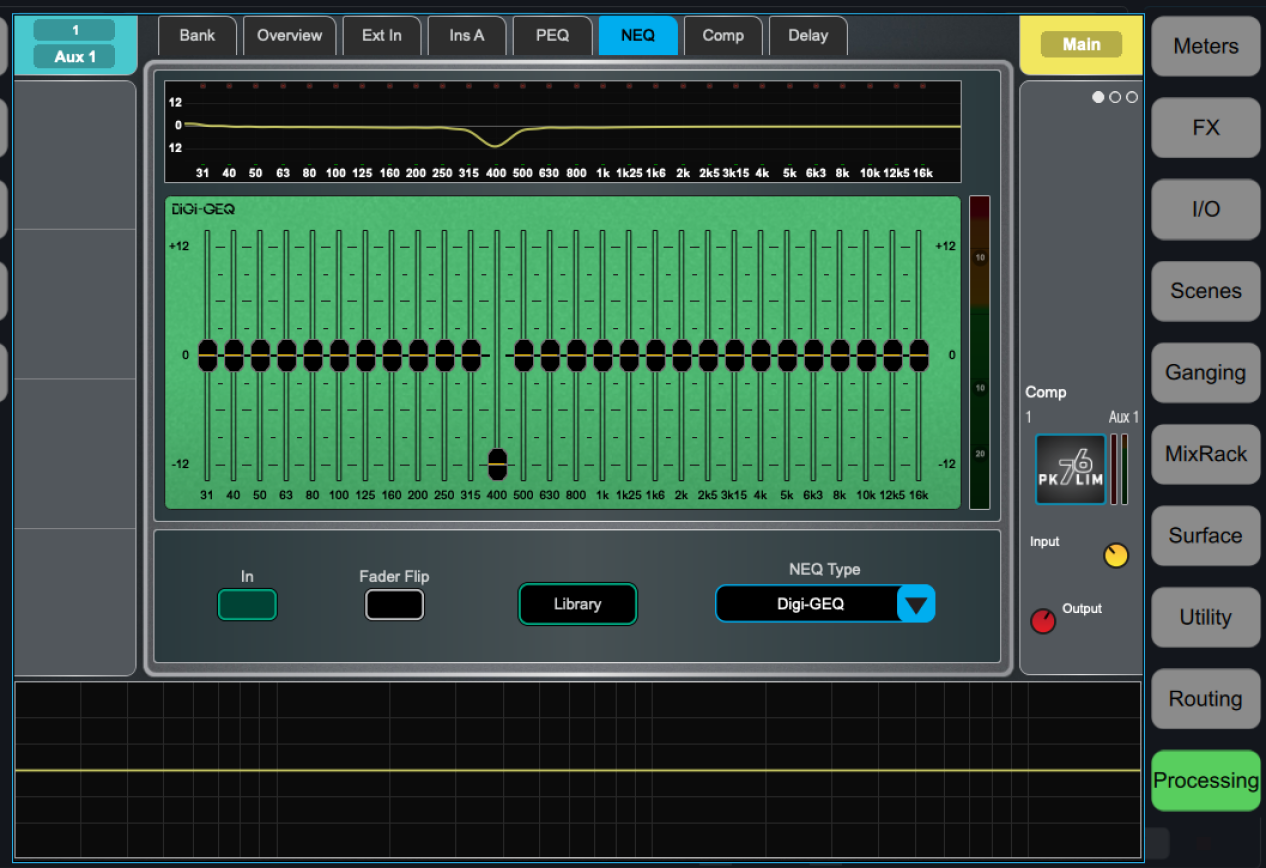Open the Meters screen
The height and width of the screenshot is (868, 1266).
(1205, 46)
